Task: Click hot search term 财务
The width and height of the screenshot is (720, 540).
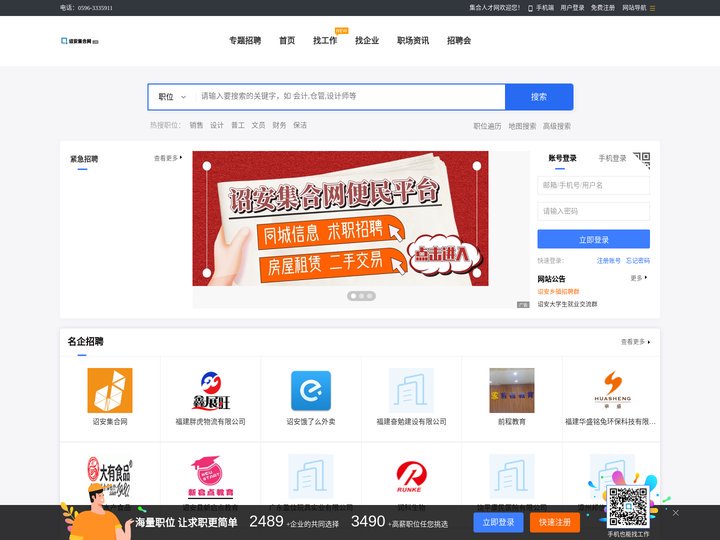Action: [279, 125]
